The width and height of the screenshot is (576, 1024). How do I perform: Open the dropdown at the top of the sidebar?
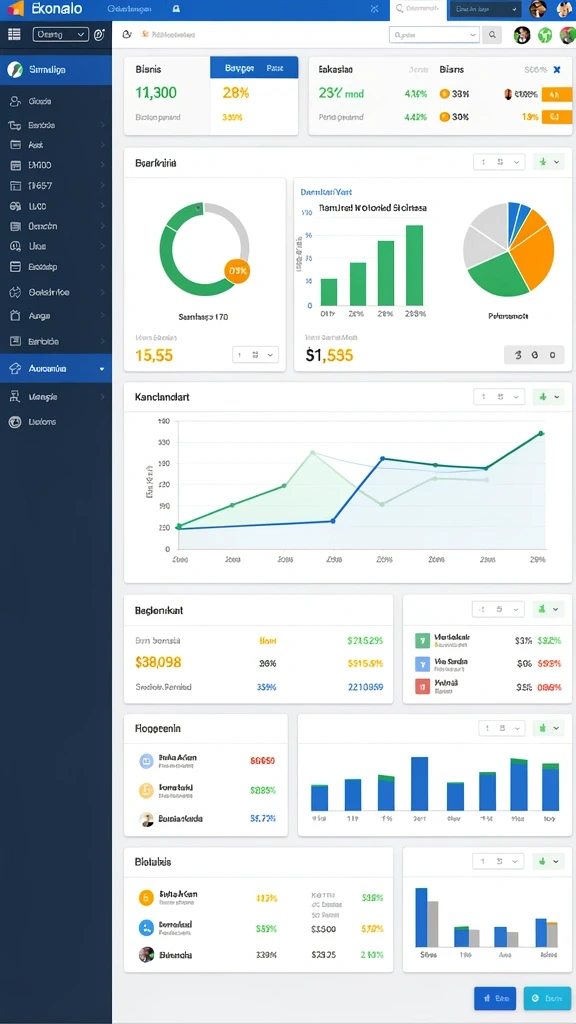pos(61,35)
